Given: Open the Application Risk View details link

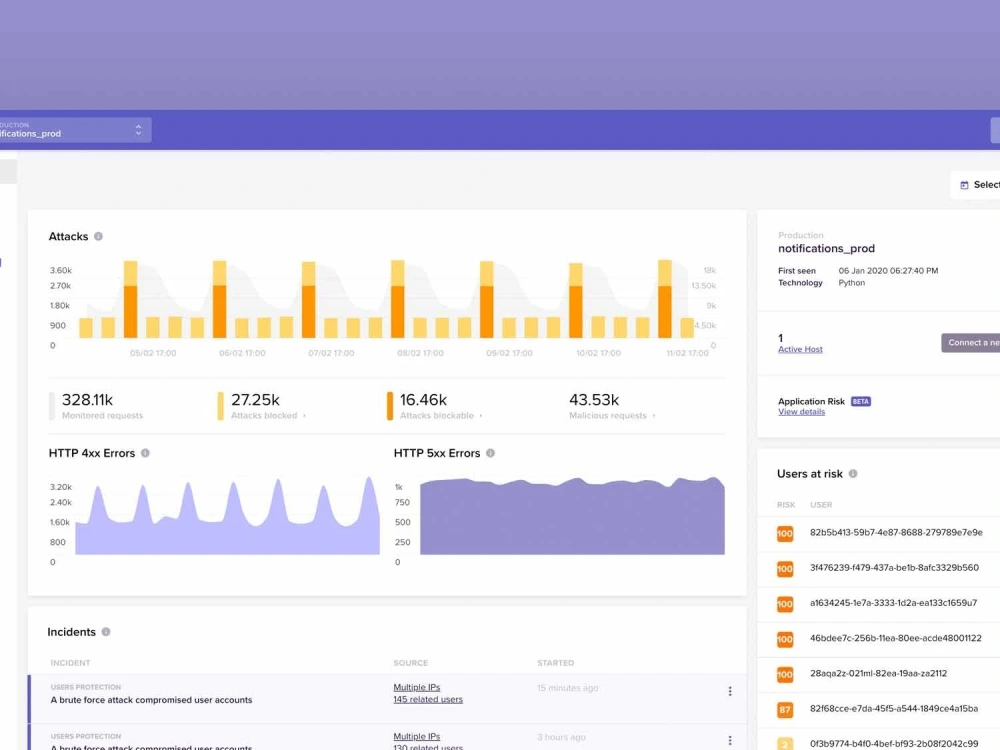Looking at the screenshot, I should tap(802, 412).
